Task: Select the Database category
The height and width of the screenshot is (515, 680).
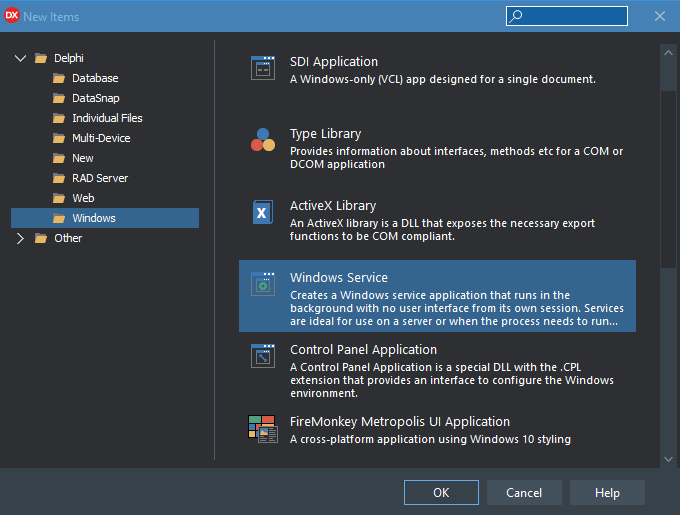Action: [95, 78]
